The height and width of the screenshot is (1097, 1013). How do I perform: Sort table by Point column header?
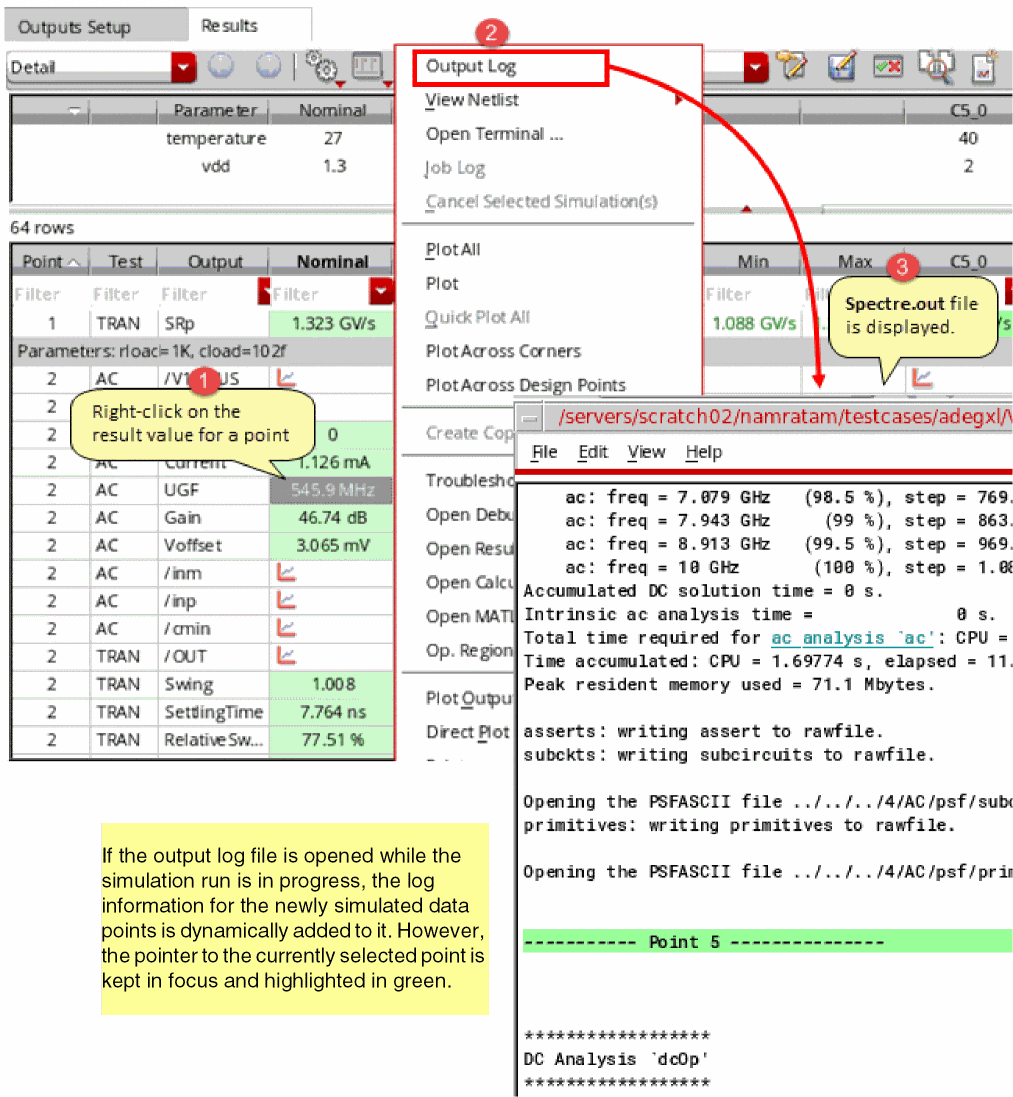[50, 262]
